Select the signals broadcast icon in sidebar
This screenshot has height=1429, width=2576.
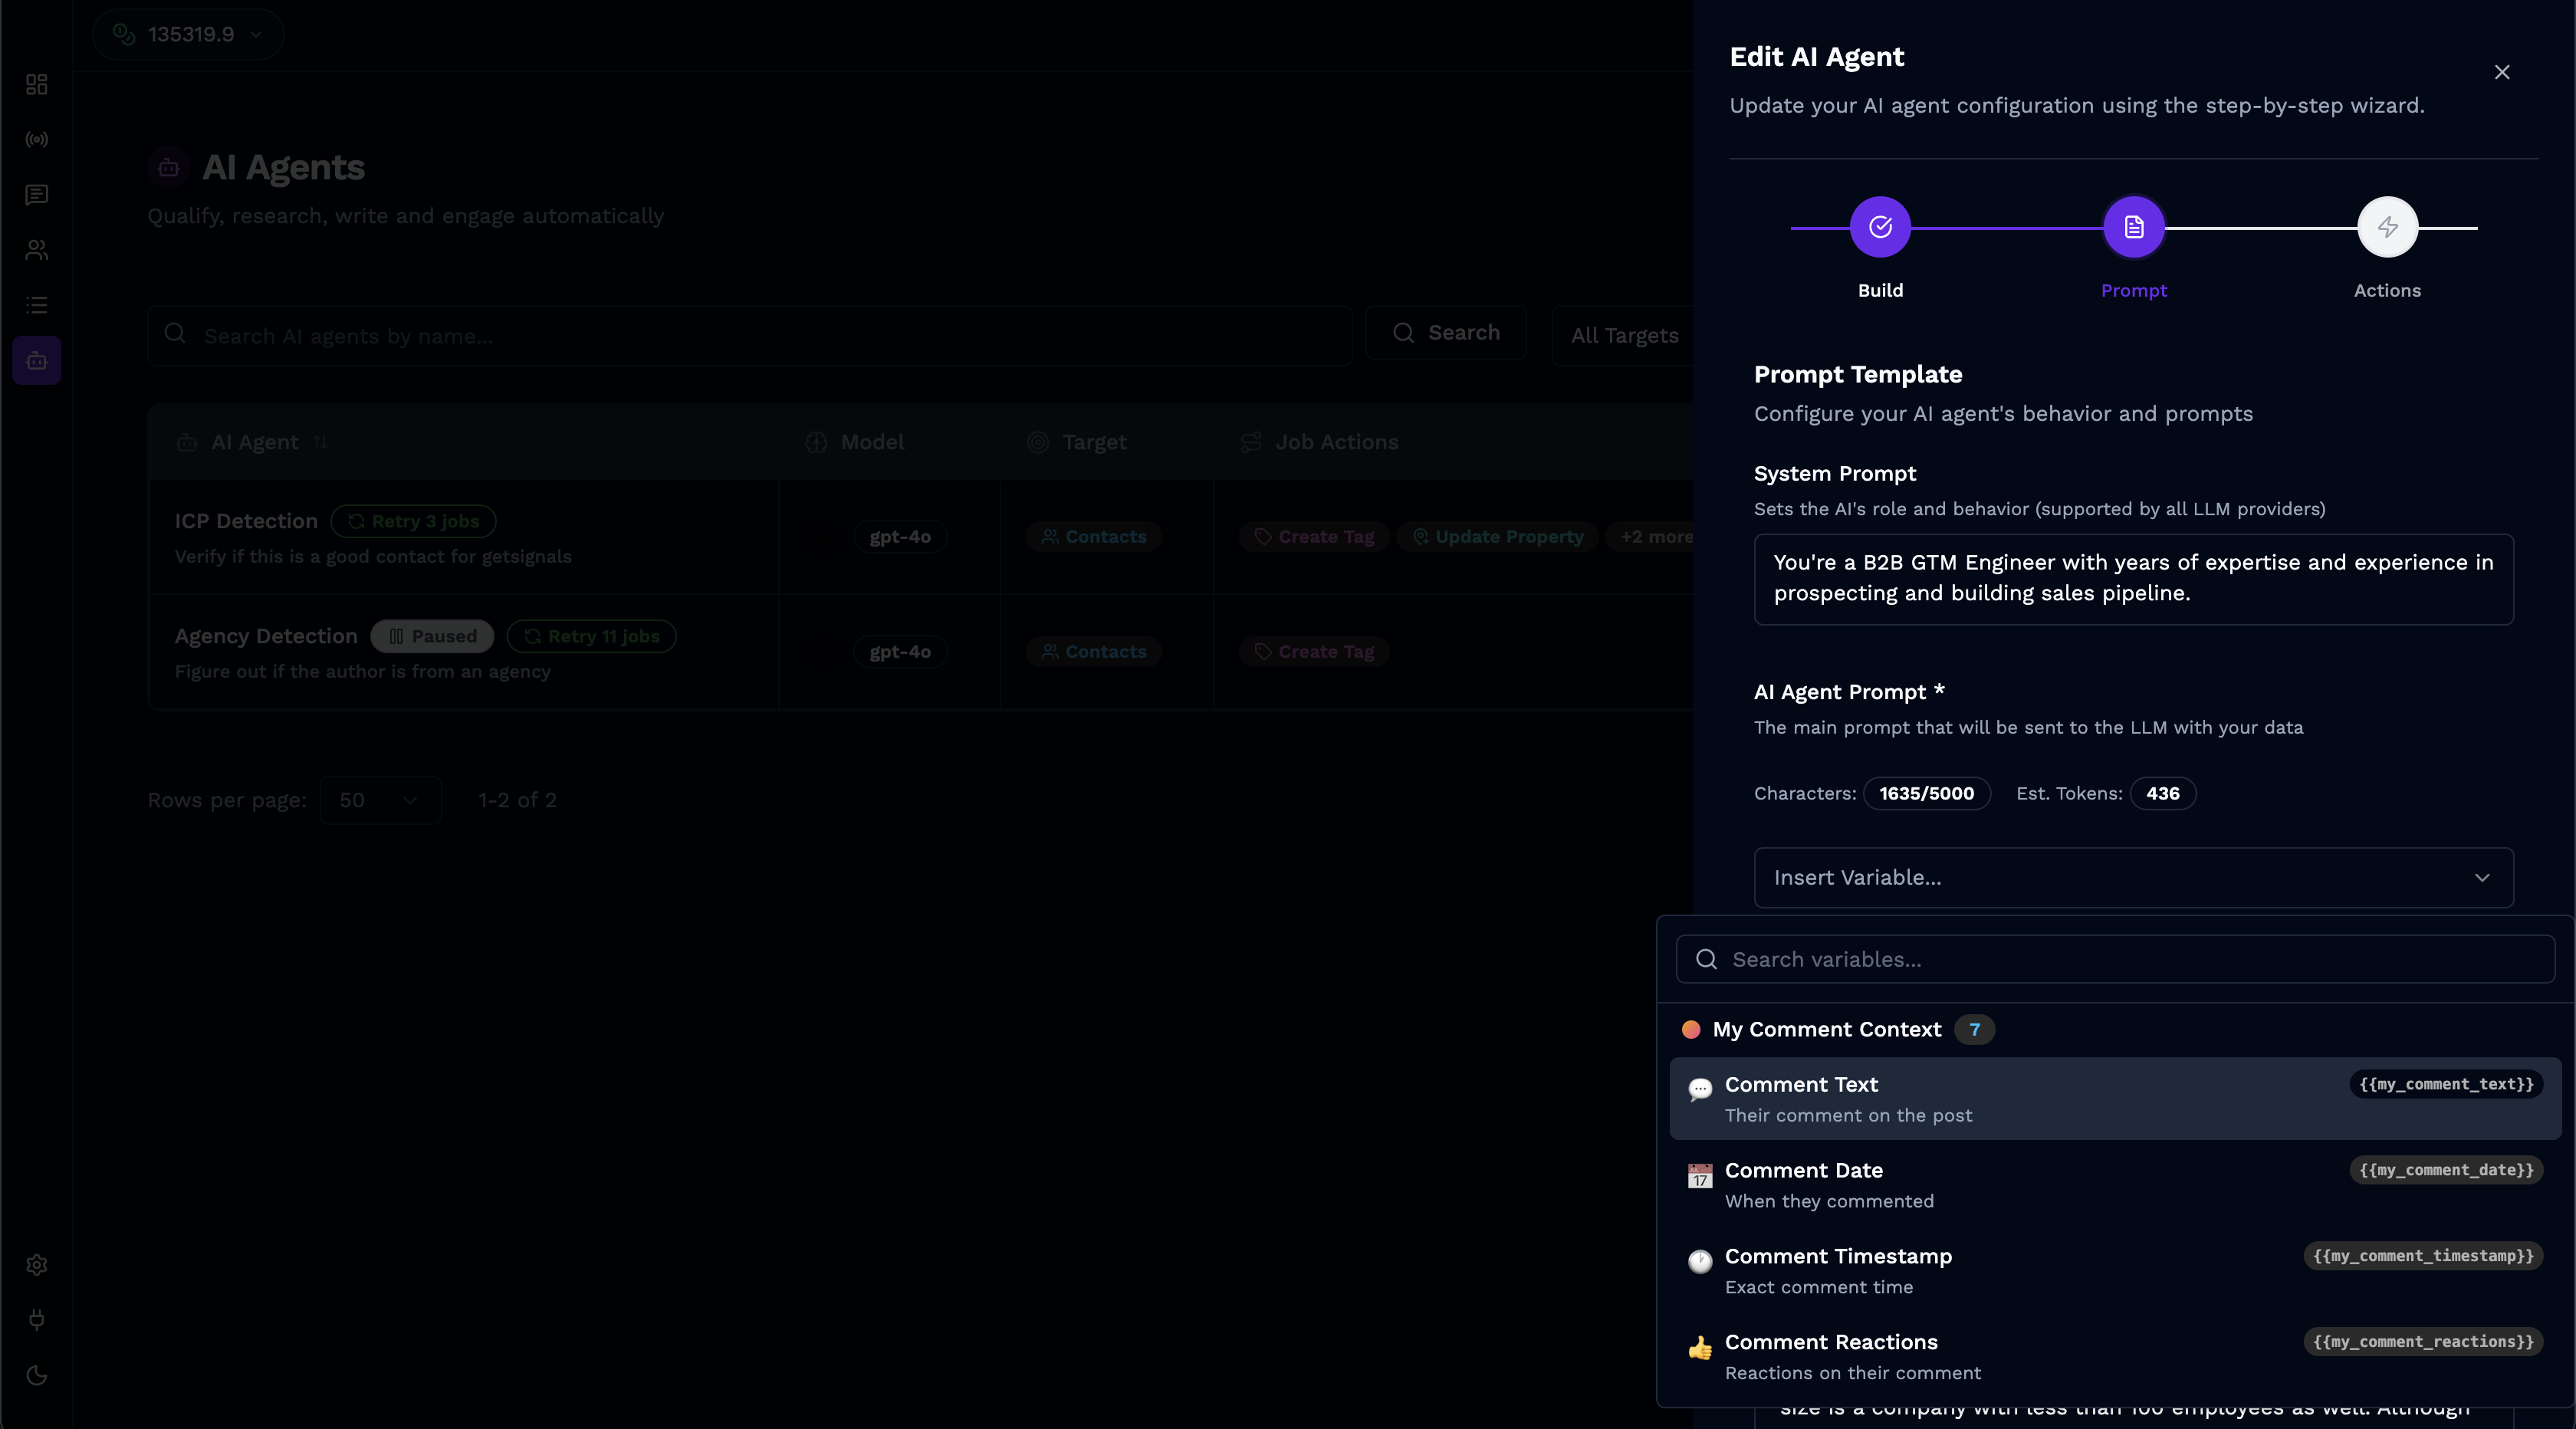click(x=36, y=139)
